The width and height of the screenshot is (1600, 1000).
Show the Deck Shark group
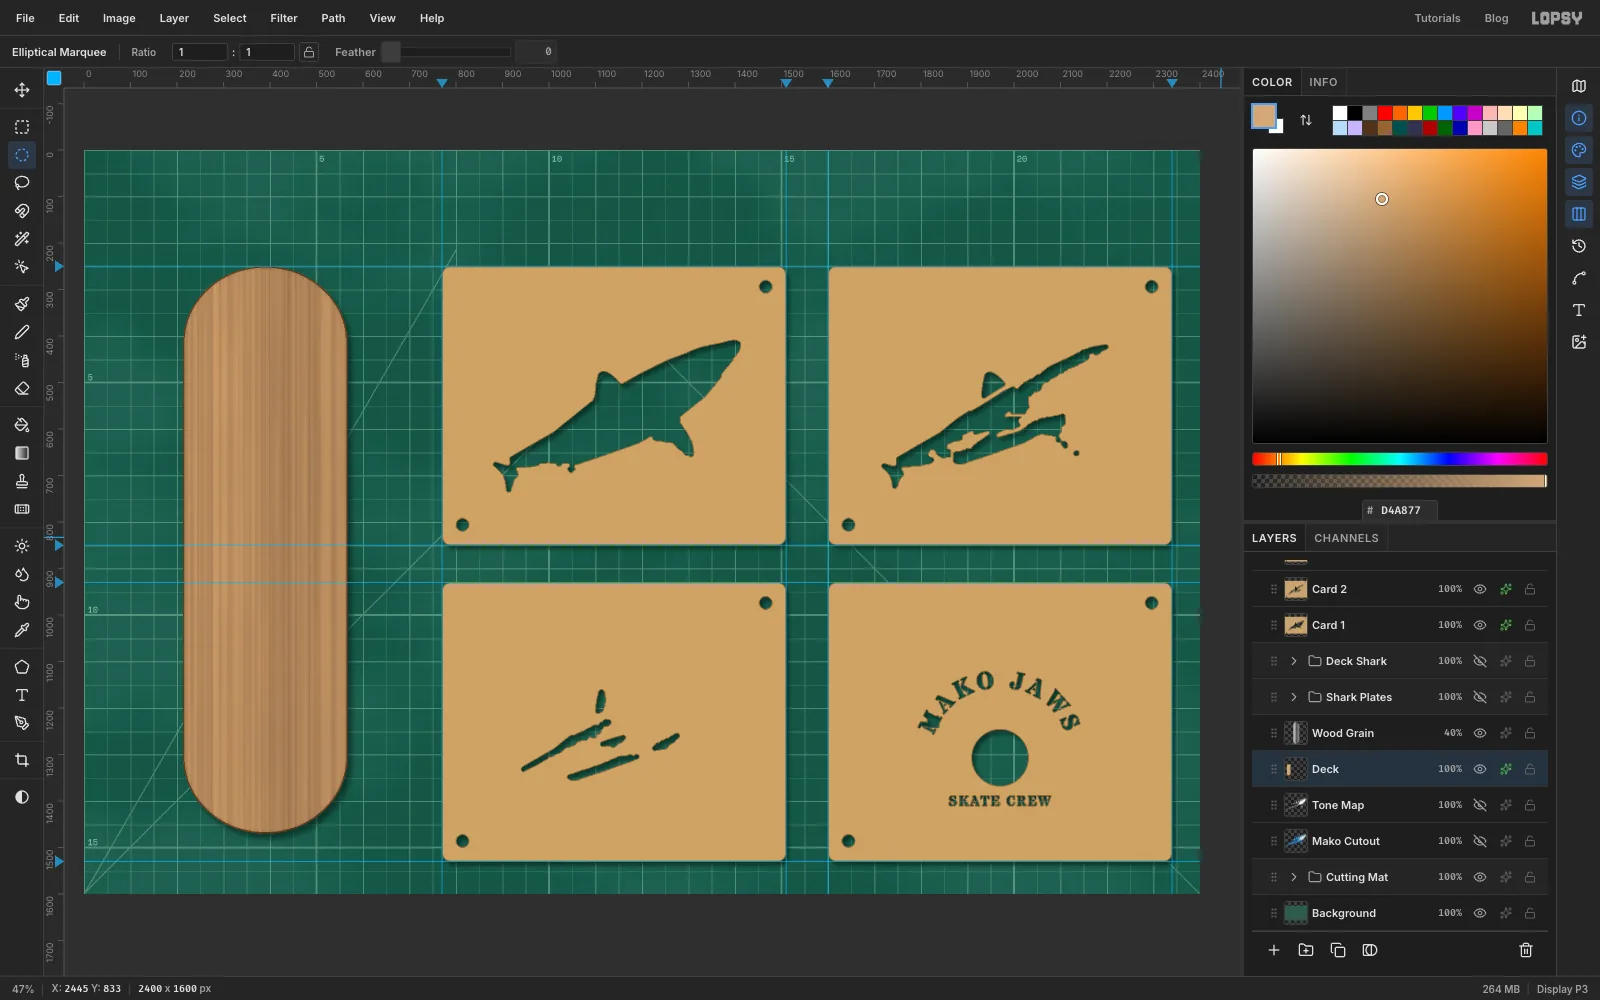click(x=1480, y=661)
